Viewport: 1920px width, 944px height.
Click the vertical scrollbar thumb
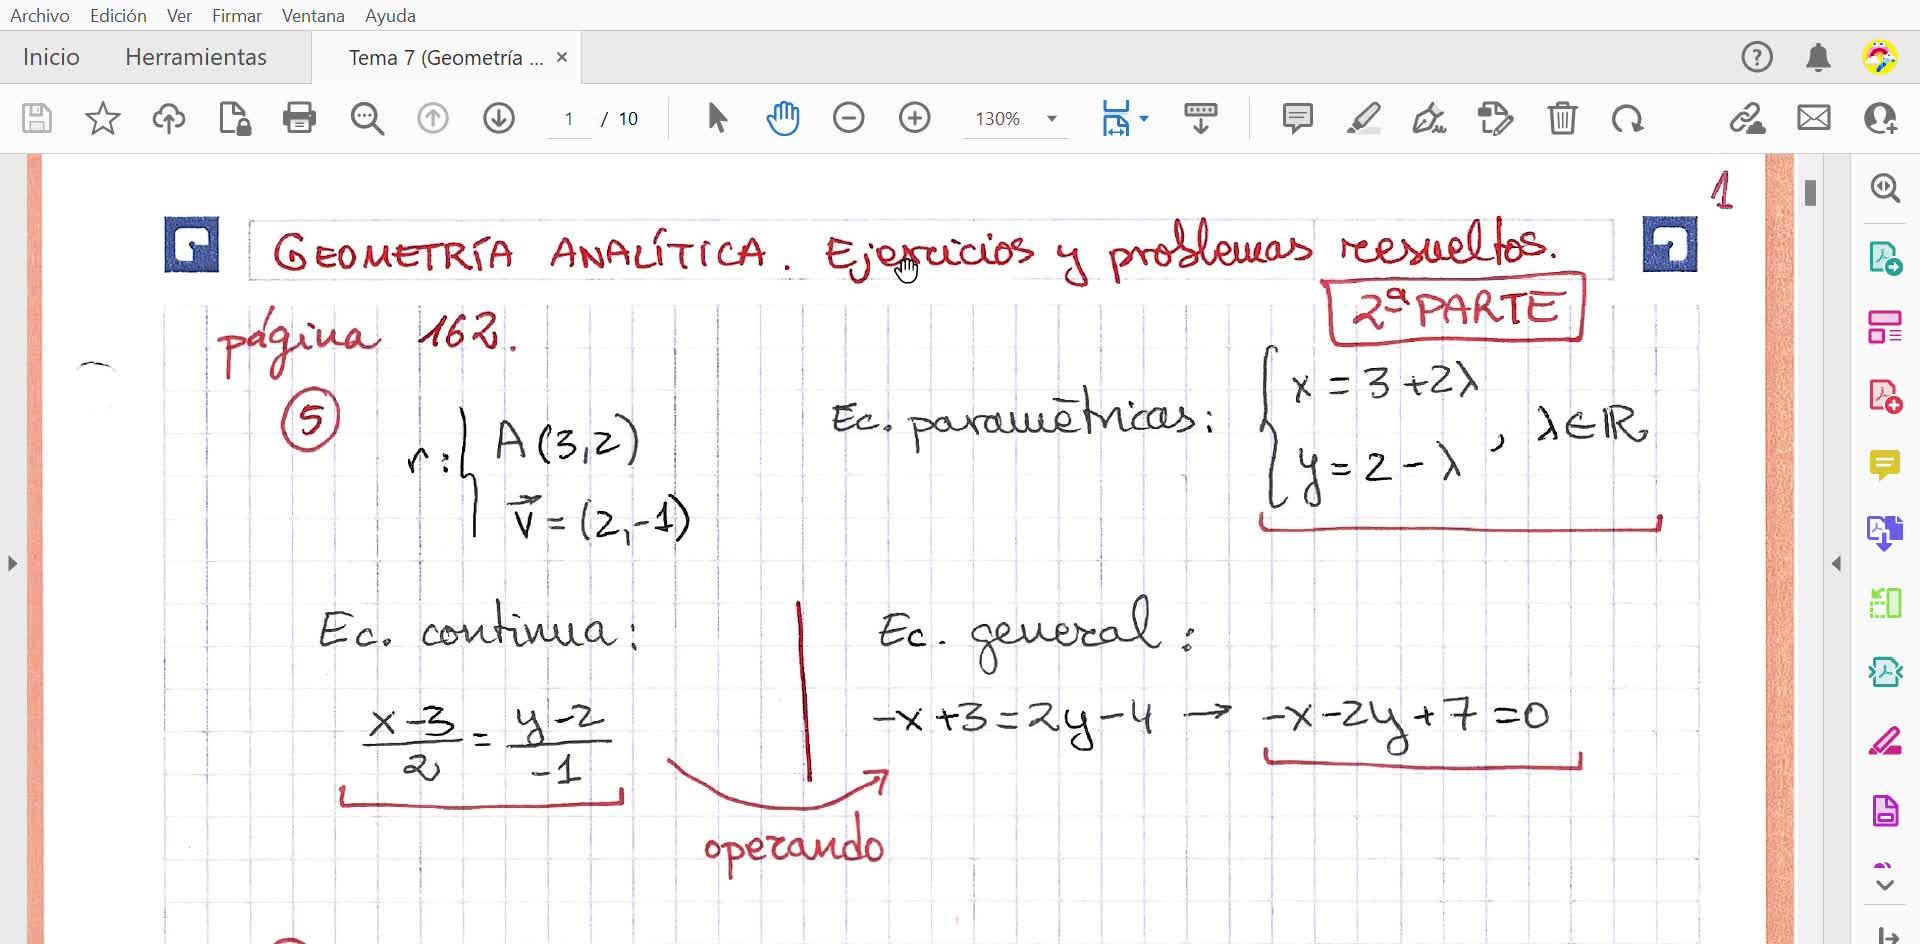pos(1810,192)
